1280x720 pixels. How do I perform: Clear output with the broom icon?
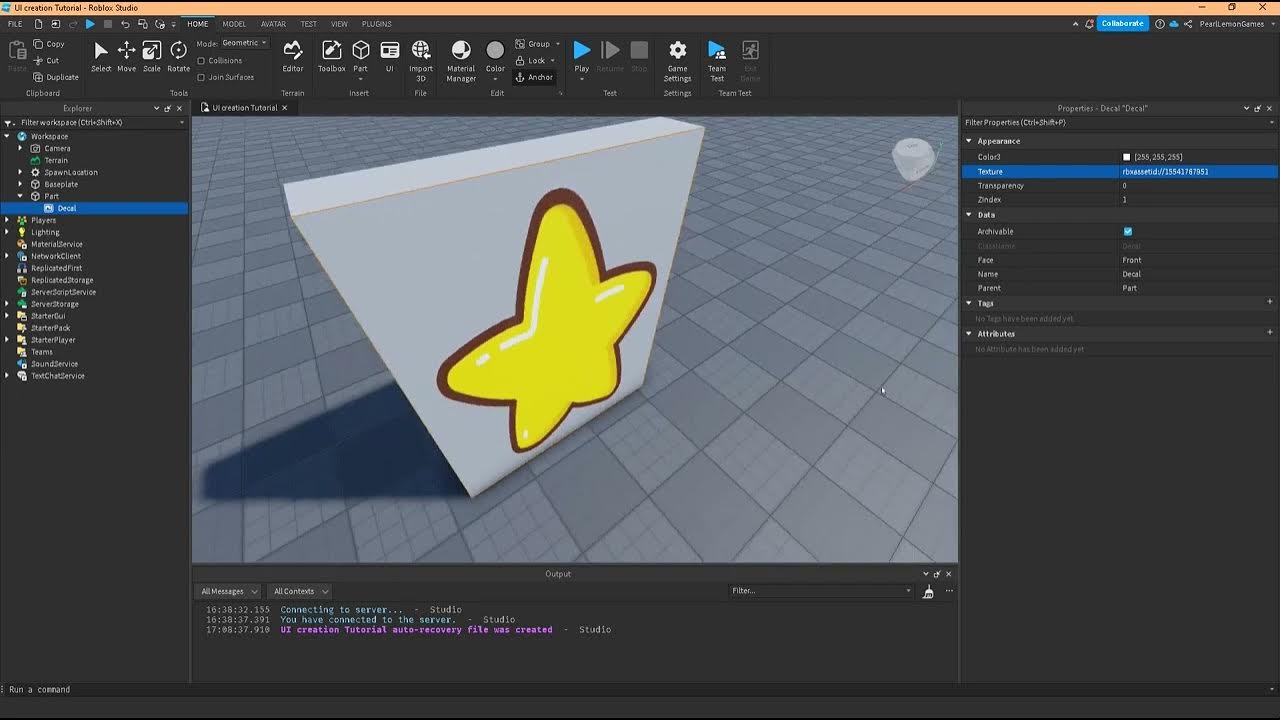point(928,592)
